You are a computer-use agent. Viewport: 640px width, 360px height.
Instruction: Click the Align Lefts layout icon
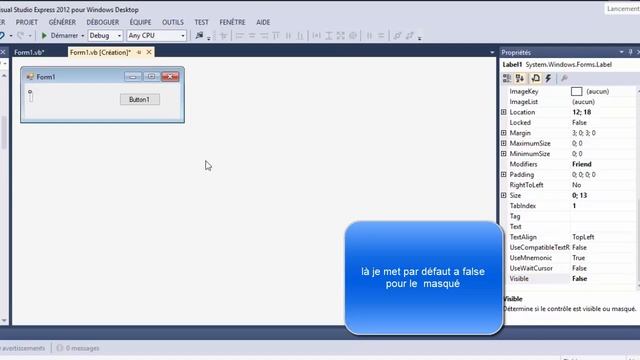(240, 36)
